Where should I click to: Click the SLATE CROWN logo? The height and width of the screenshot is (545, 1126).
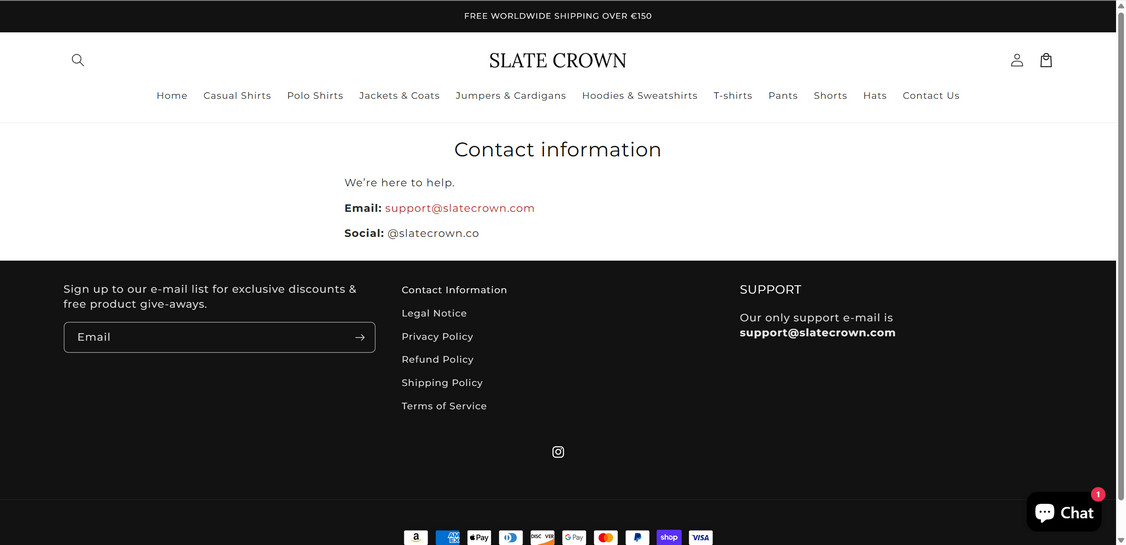coord(558,60)
